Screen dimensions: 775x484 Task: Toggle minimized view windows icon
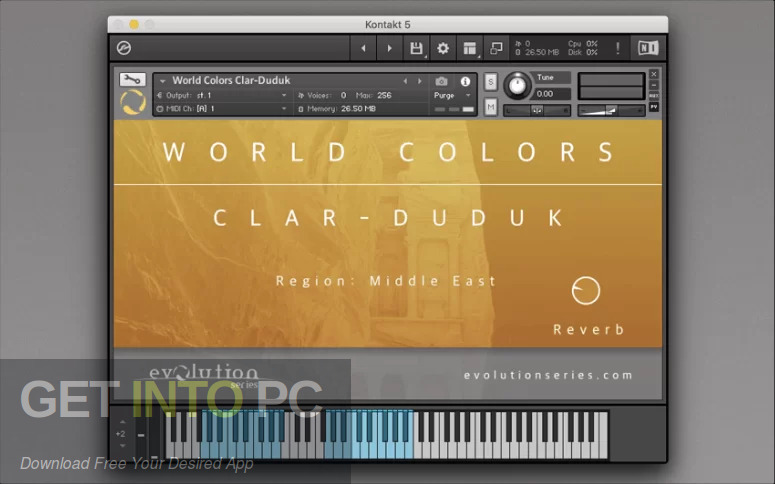click(x=496, y=48)
